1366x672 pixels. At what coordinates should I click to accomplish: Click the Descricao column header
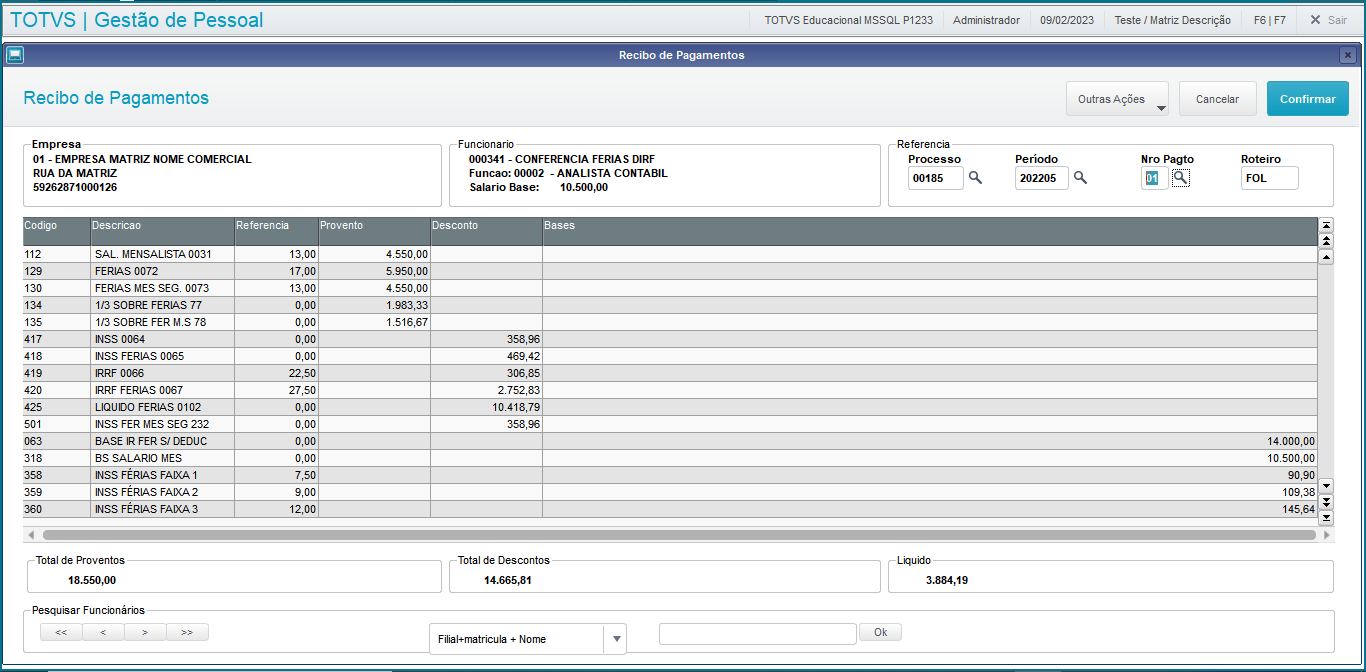pos(162,231)
